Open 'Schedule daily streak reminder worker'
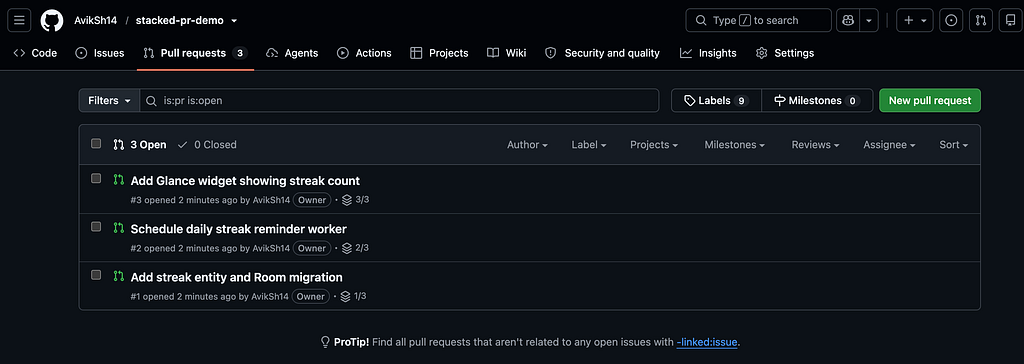The width and height of the screenshot is (1024, 364). [238, 229]
